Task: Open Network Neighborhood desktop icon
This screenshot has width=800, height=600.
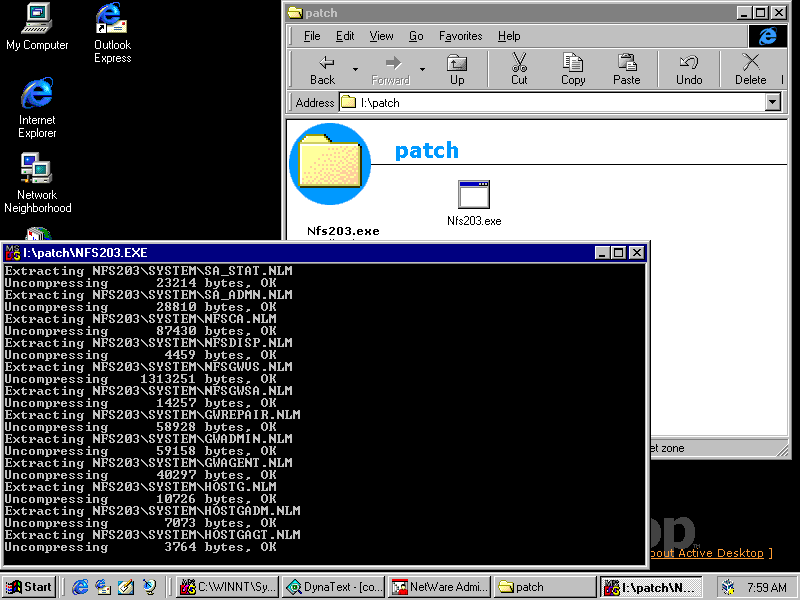Action: coord(37,183)
